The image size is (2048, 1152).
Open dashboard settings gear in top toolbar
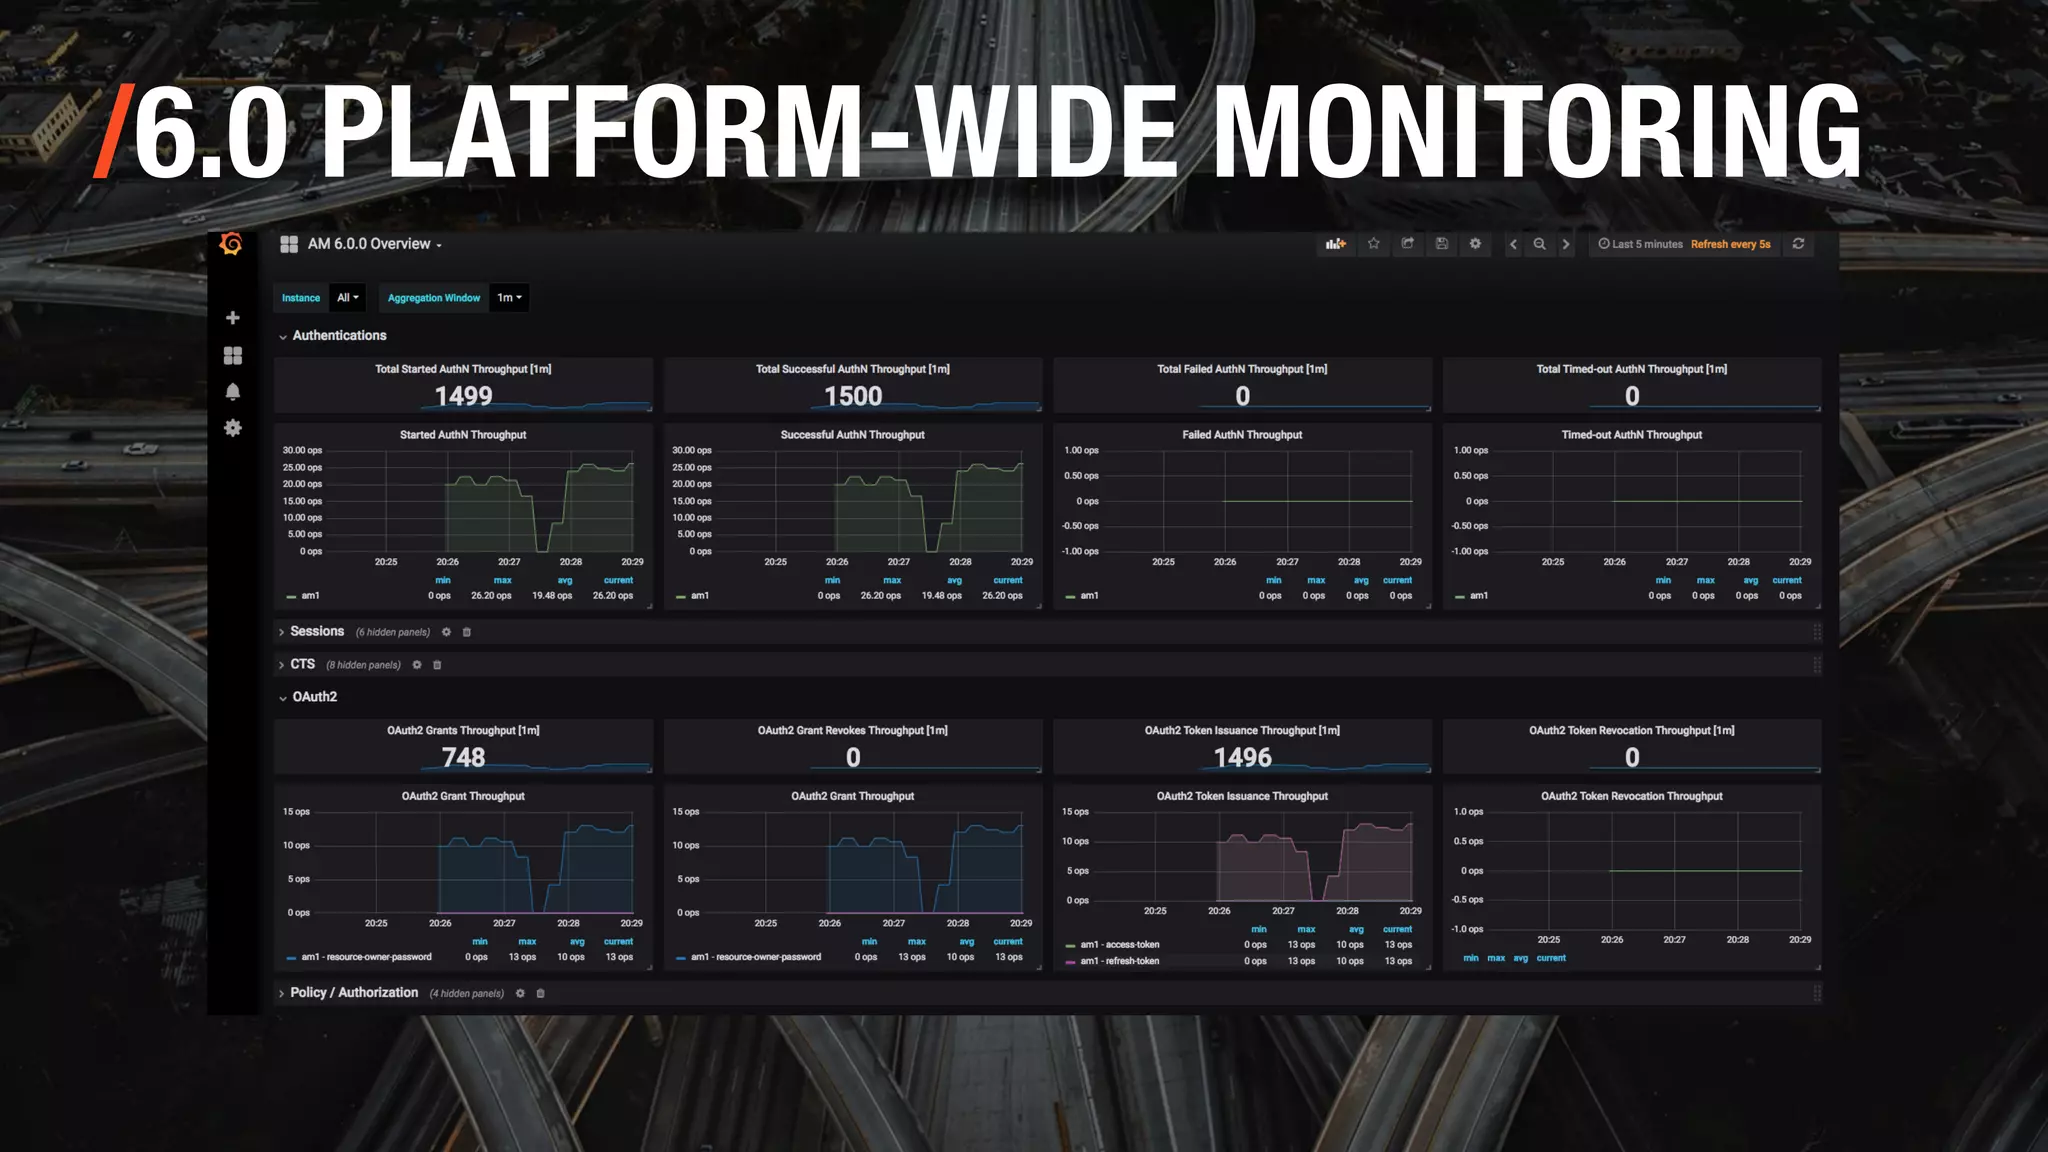tap(1475, 244)
